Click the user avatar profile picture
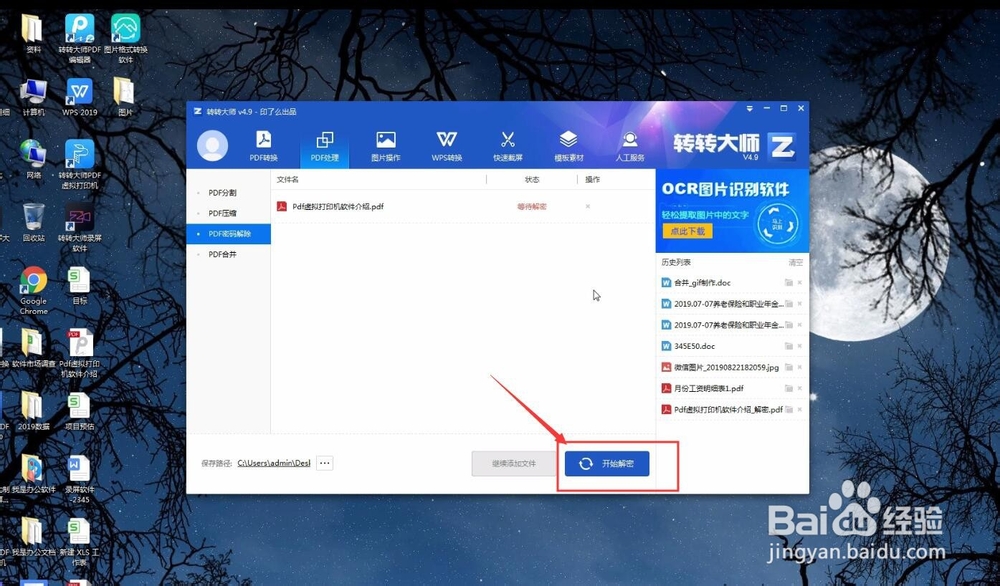This screenshot has height=586, width=1000. (212, 145)
